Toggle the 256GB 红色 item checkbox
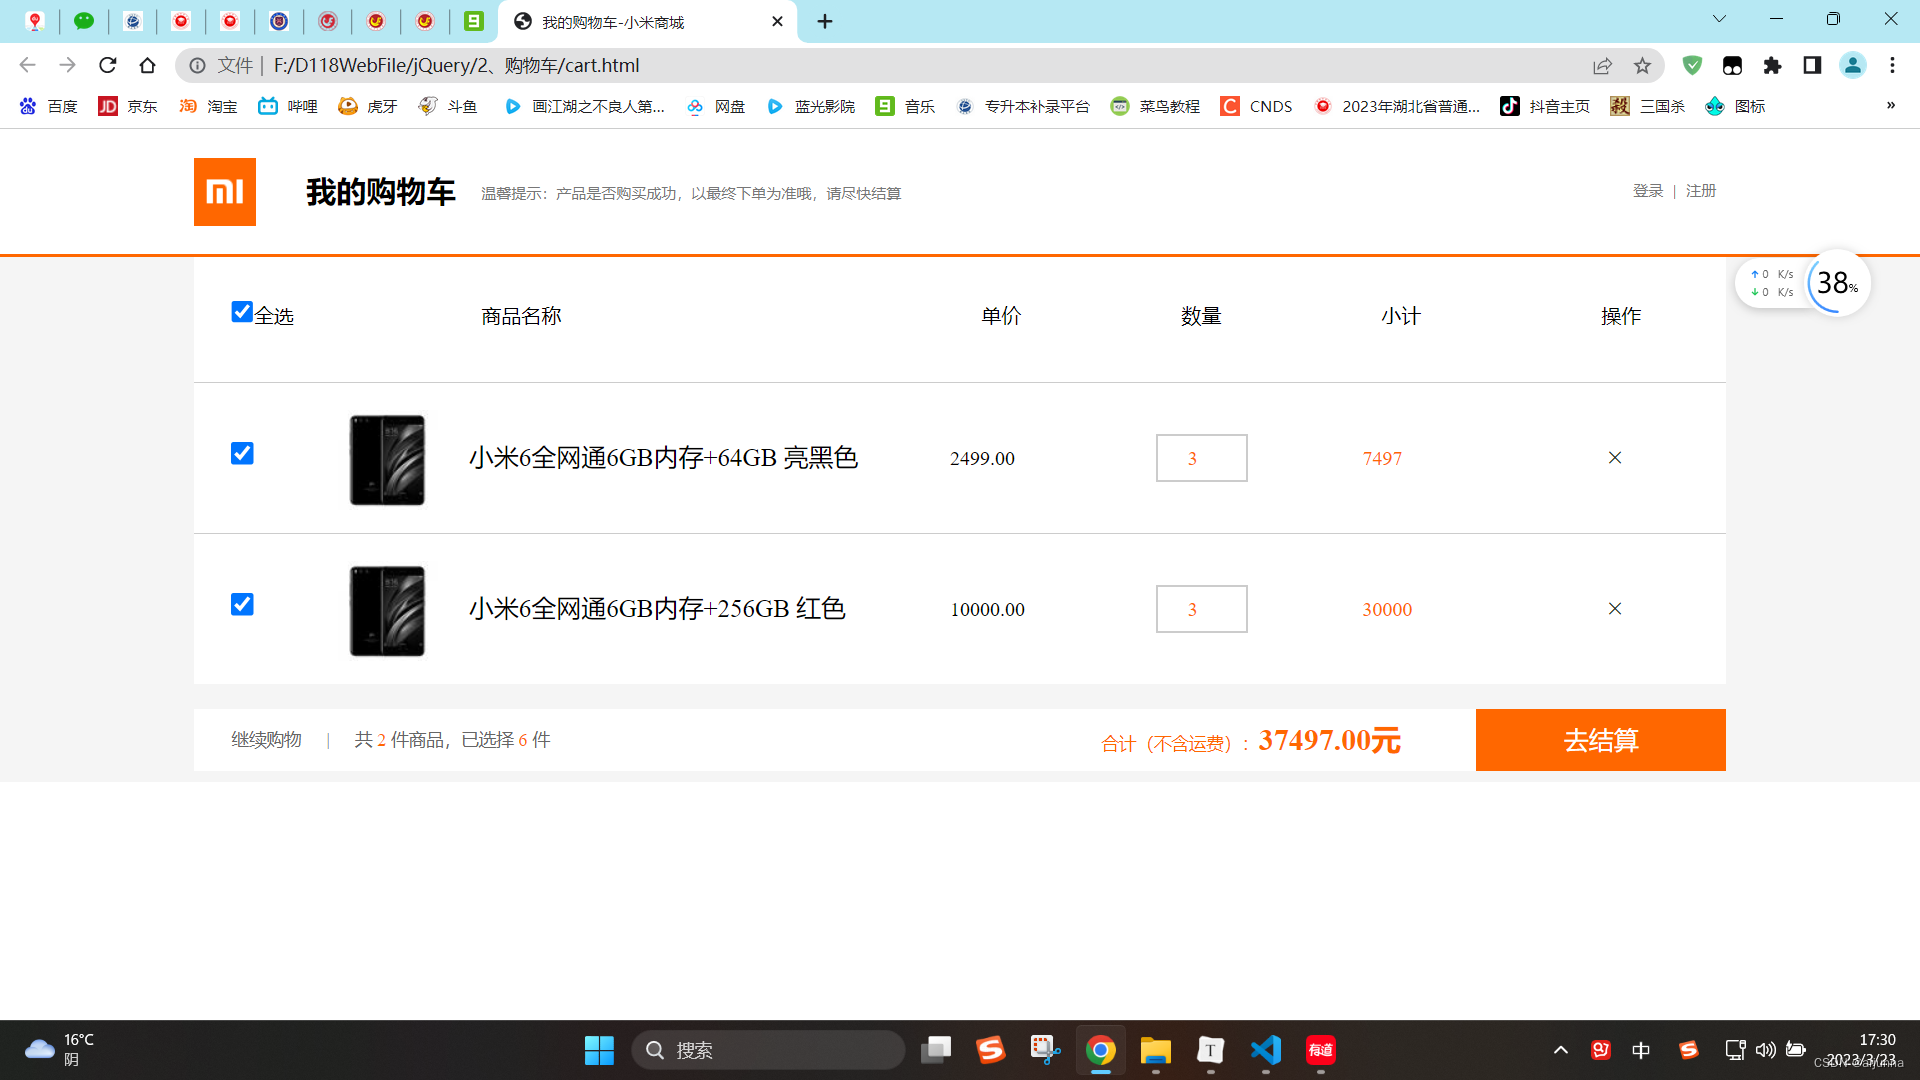Viewport: 1920px width, 1080px height. tap(242, 604)
